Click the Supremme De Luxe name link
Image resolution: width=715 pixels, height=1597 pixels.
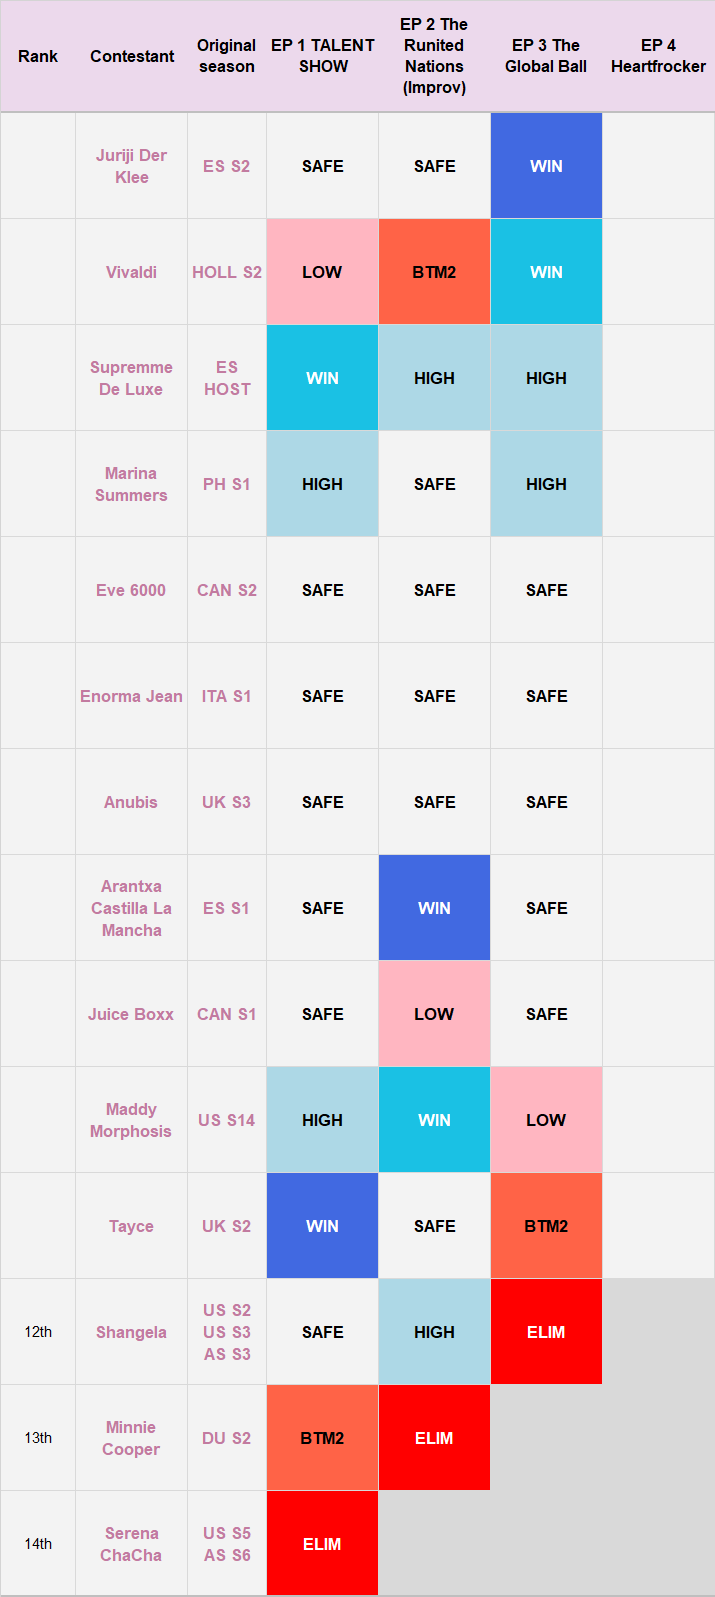pyautogui.click(x=131, y=378)
